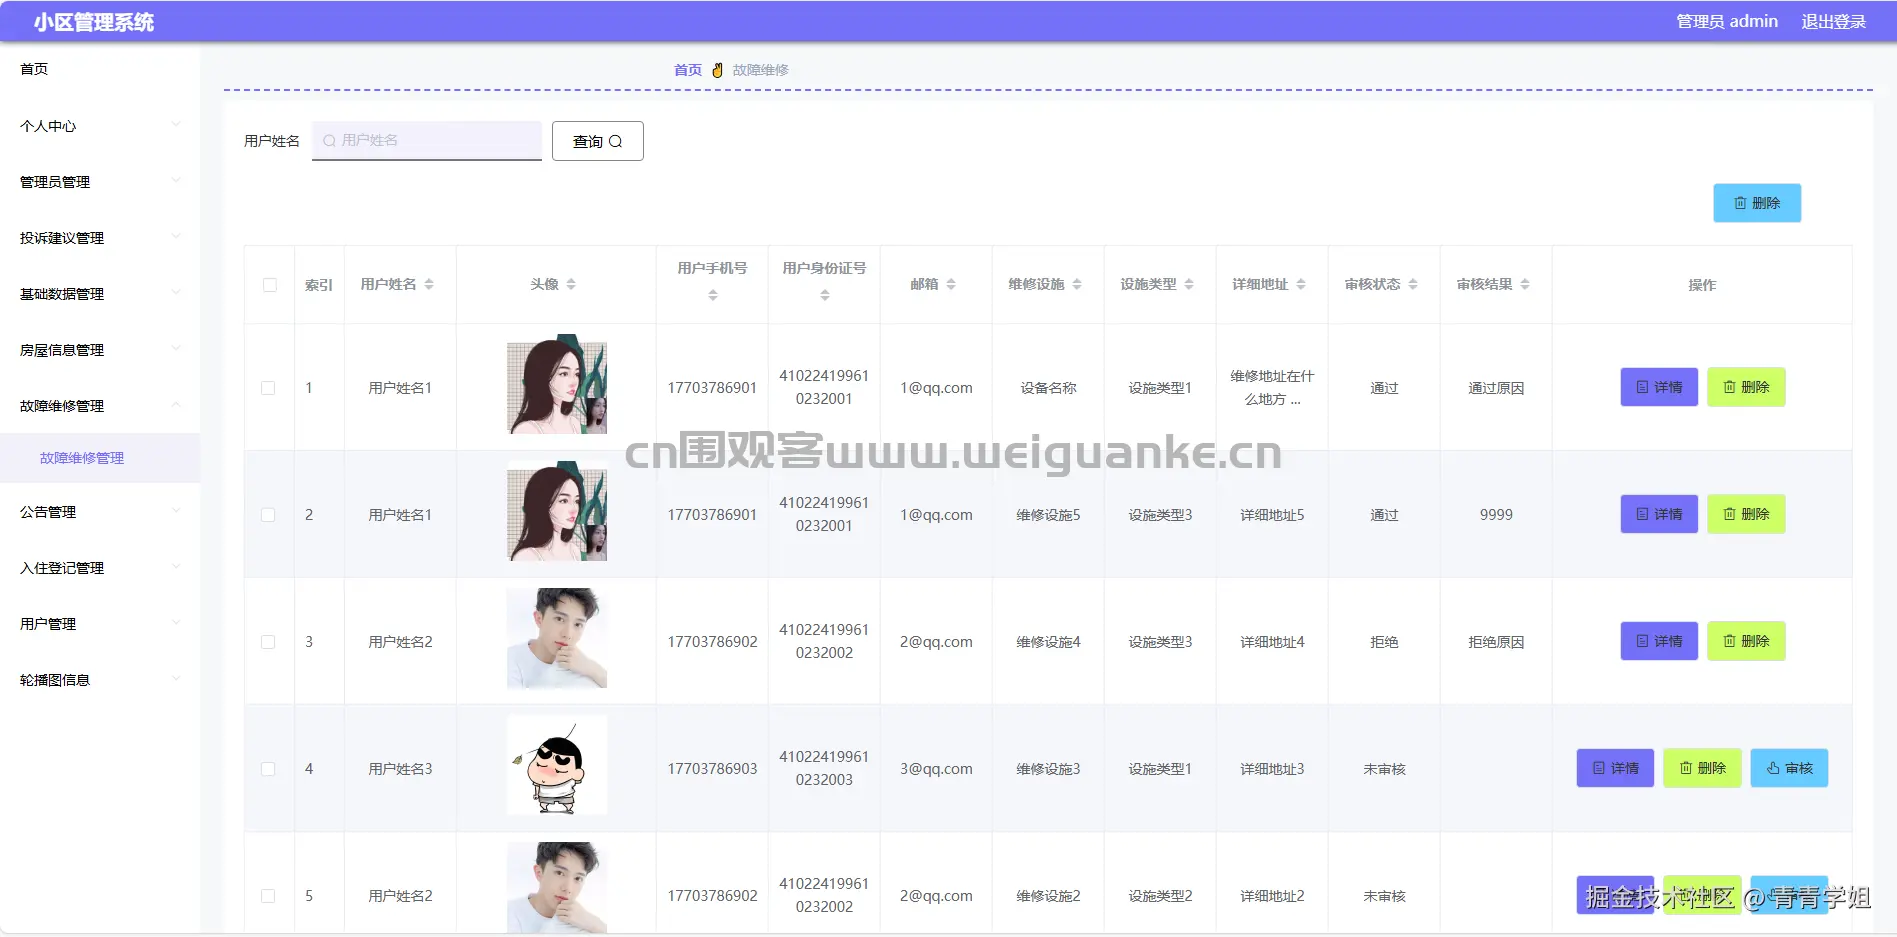Expand the 公告管理 sidebar menu
The image size is (1897, 937).
coord(100,512)
